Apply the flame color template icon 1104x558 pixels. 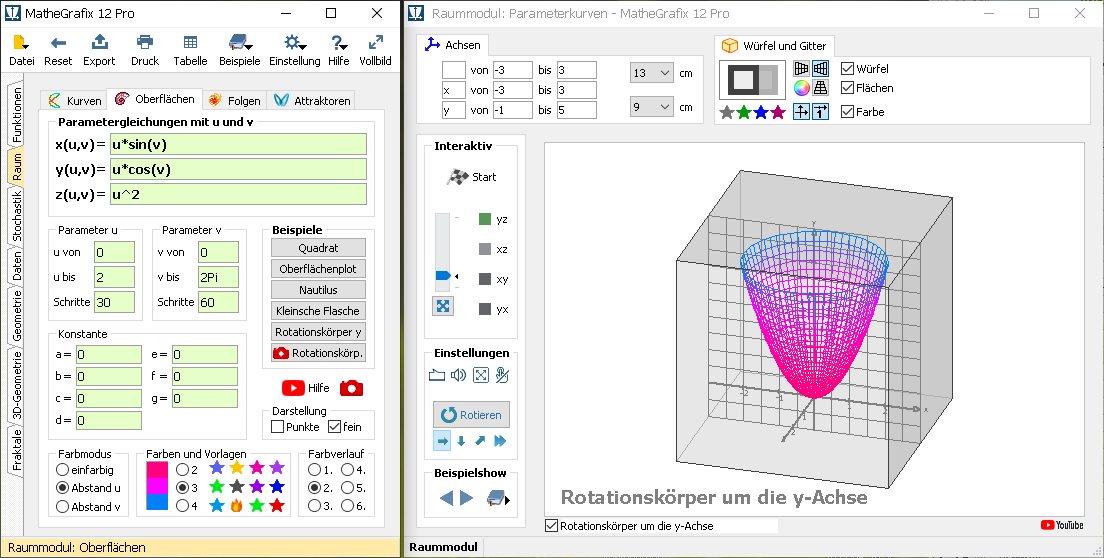(237, 505)
